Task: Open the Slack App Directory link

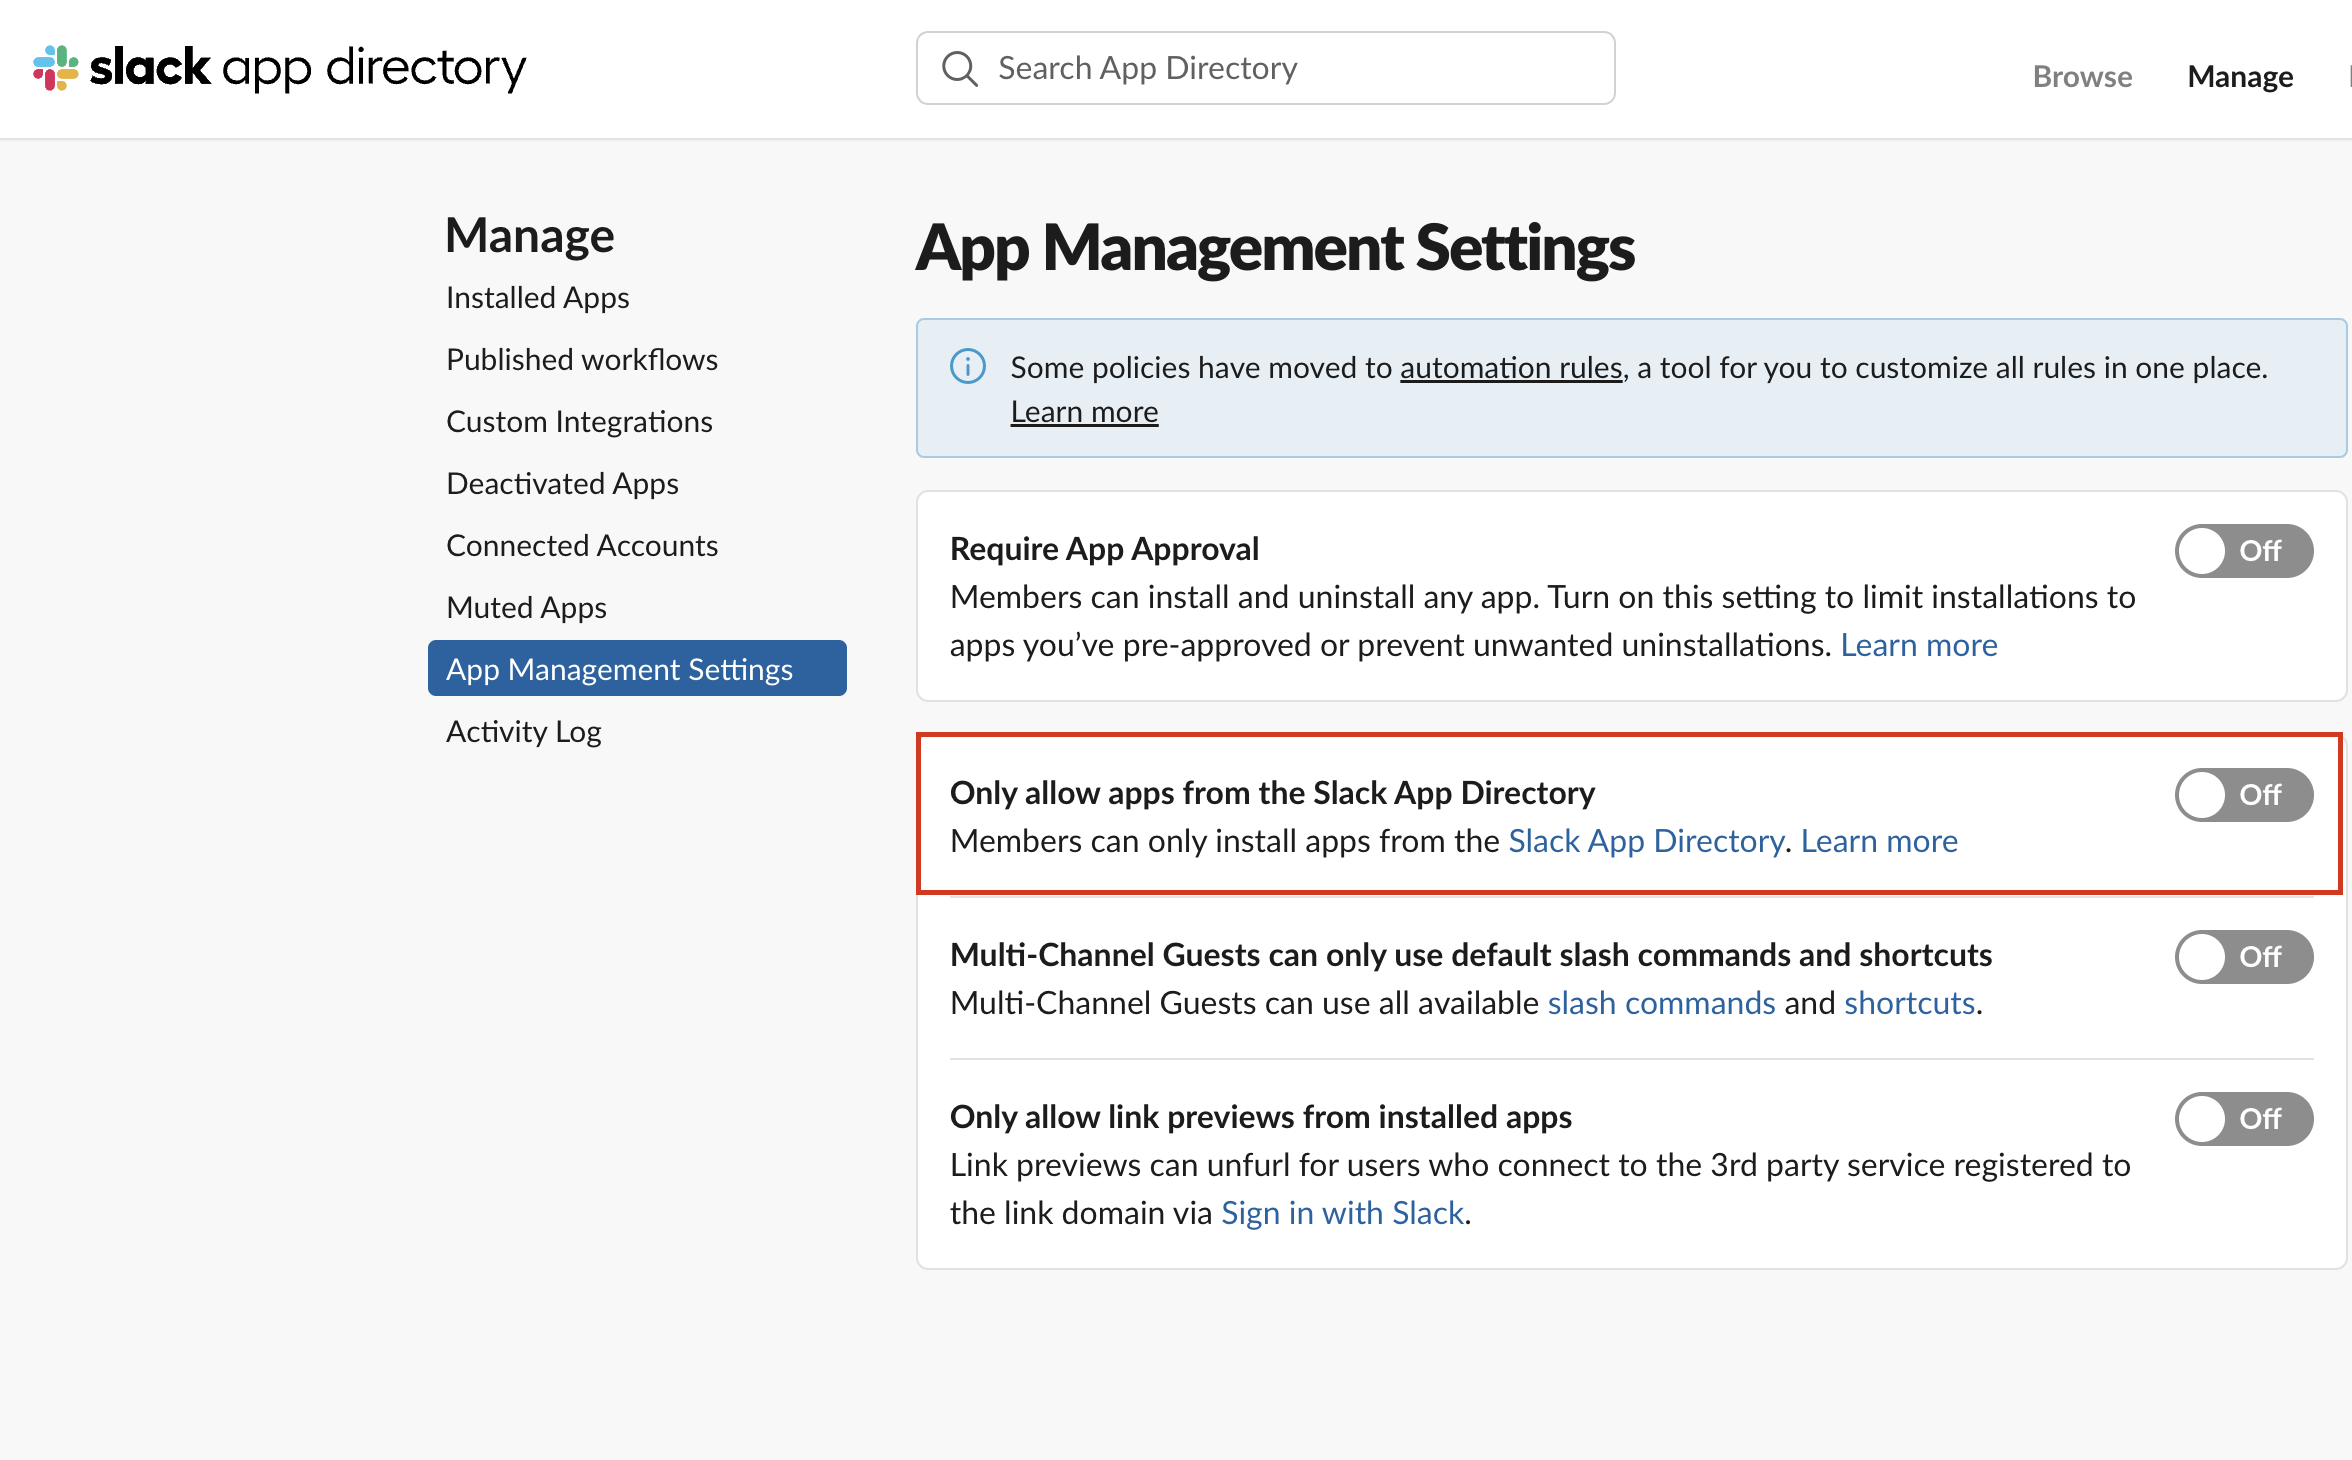Action: coord(1646,841)
